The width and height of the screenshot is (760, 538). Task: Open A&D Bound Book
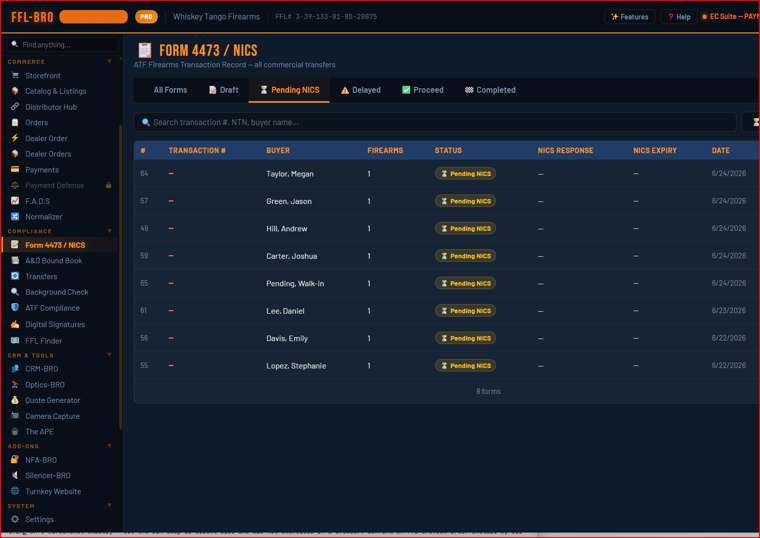pyautogui.click(x=53, y=261)
